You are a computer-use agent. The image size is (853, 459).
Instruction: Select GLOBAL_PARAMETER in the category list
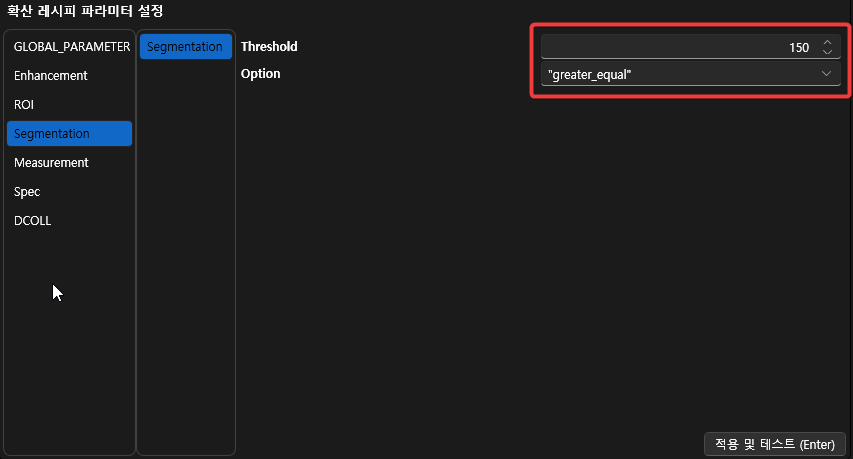(x=70, y=47)
